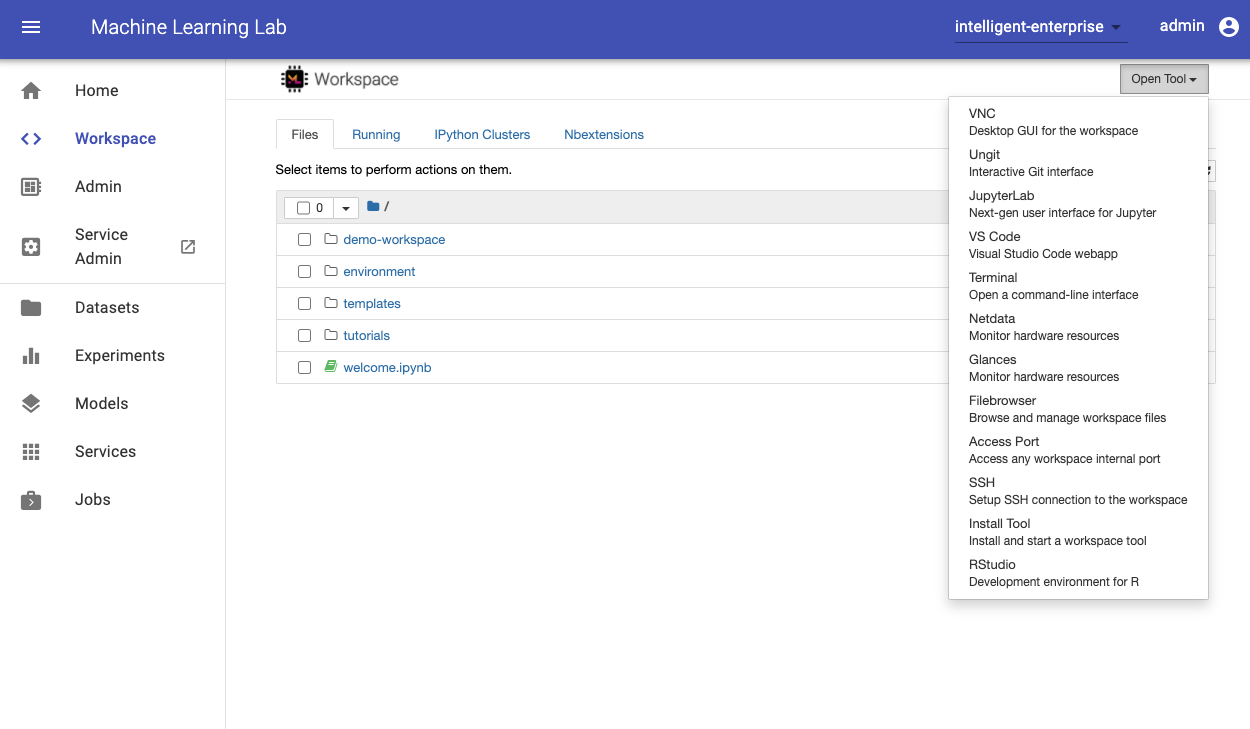Viewport: 1250px width, 729px height.
Task: Click the admin user account icon
Action: [1229, 27]
